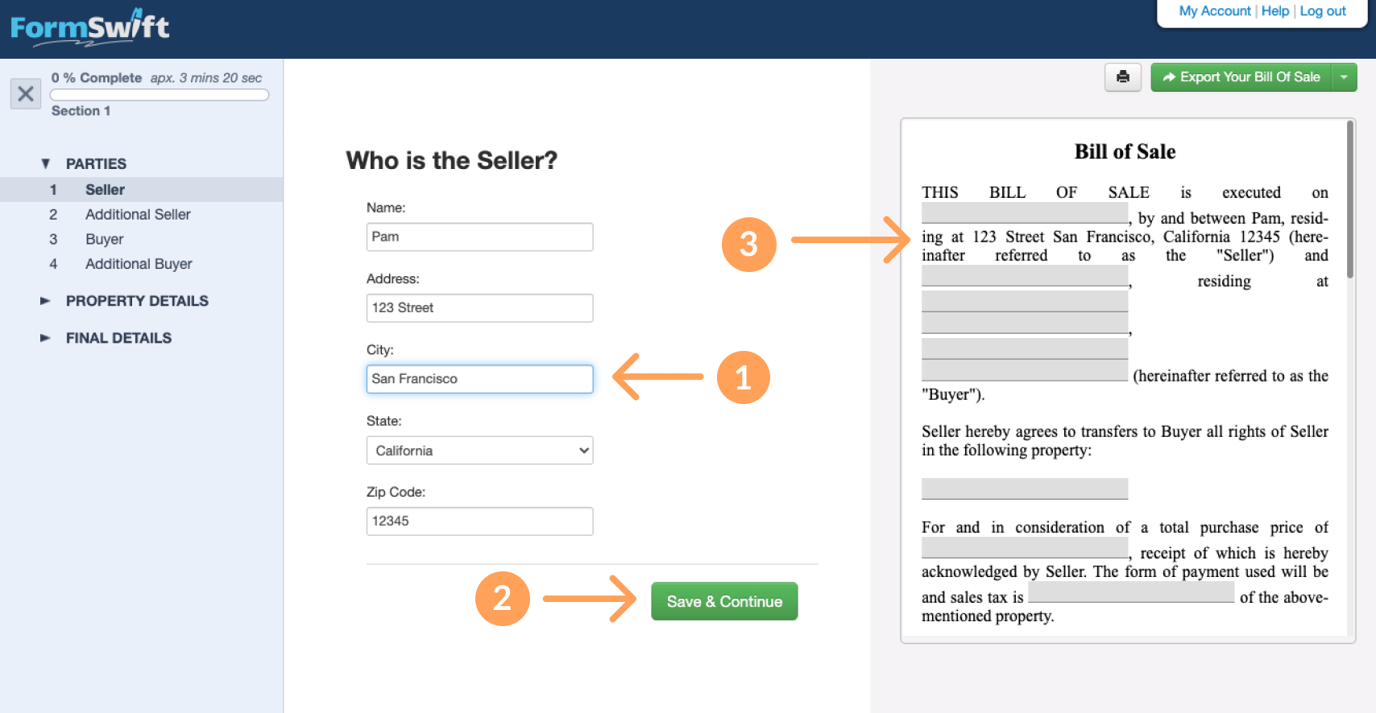
Task: Close the sidebar with the X icon
Action: click(26, 94)
